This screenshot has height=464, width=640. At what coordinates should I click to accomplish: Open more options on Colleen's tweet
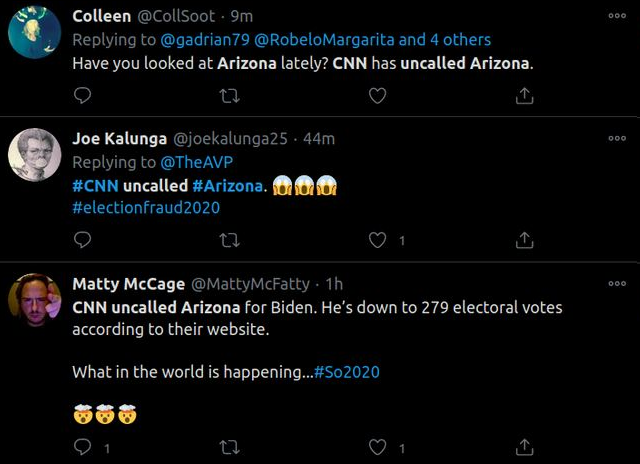(616, 16)
